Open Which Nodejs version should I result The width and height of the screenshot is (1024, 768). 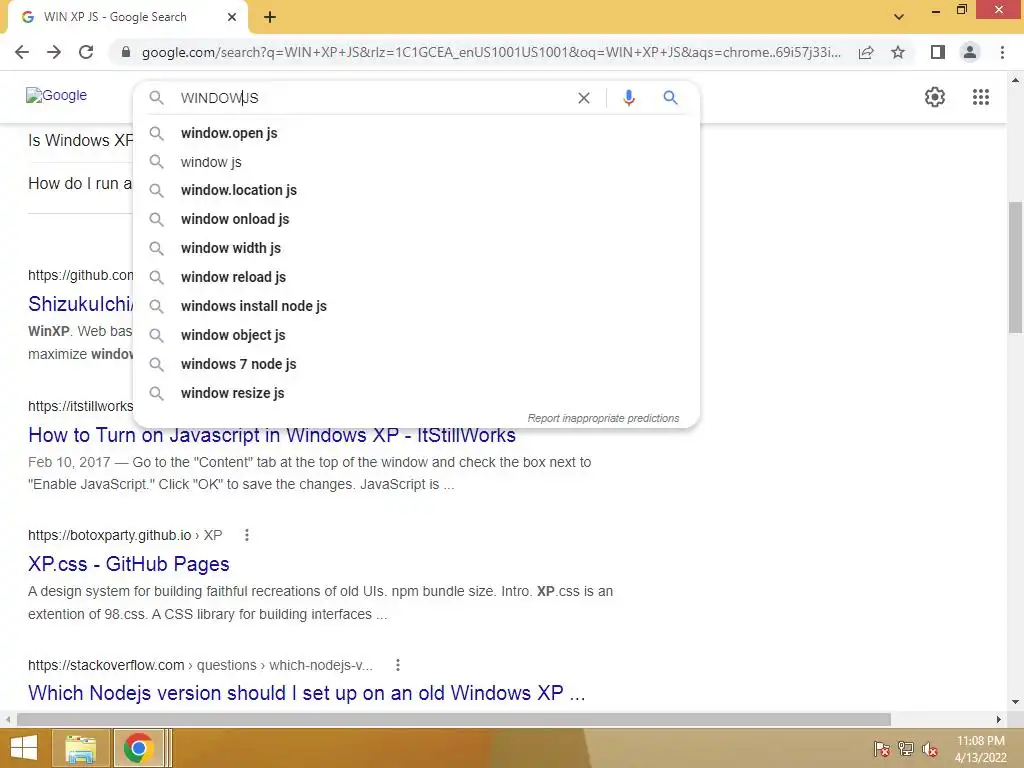click(x=306, y=692)
